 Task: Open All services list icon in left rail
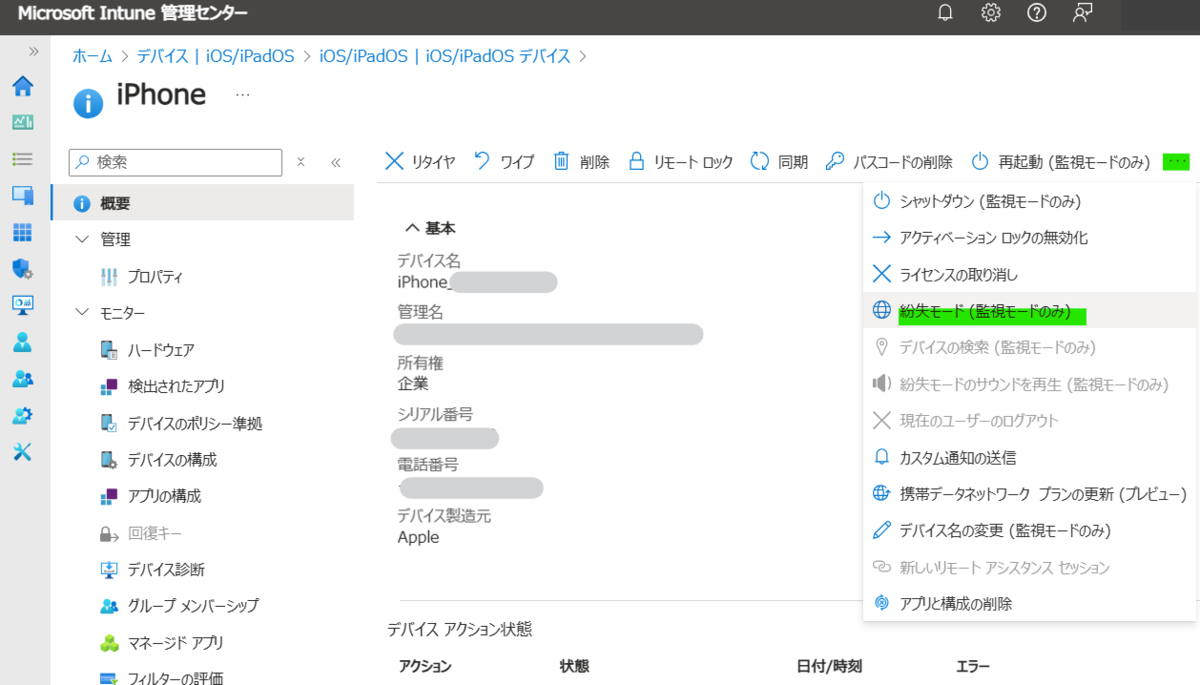[x=22, y=159]
